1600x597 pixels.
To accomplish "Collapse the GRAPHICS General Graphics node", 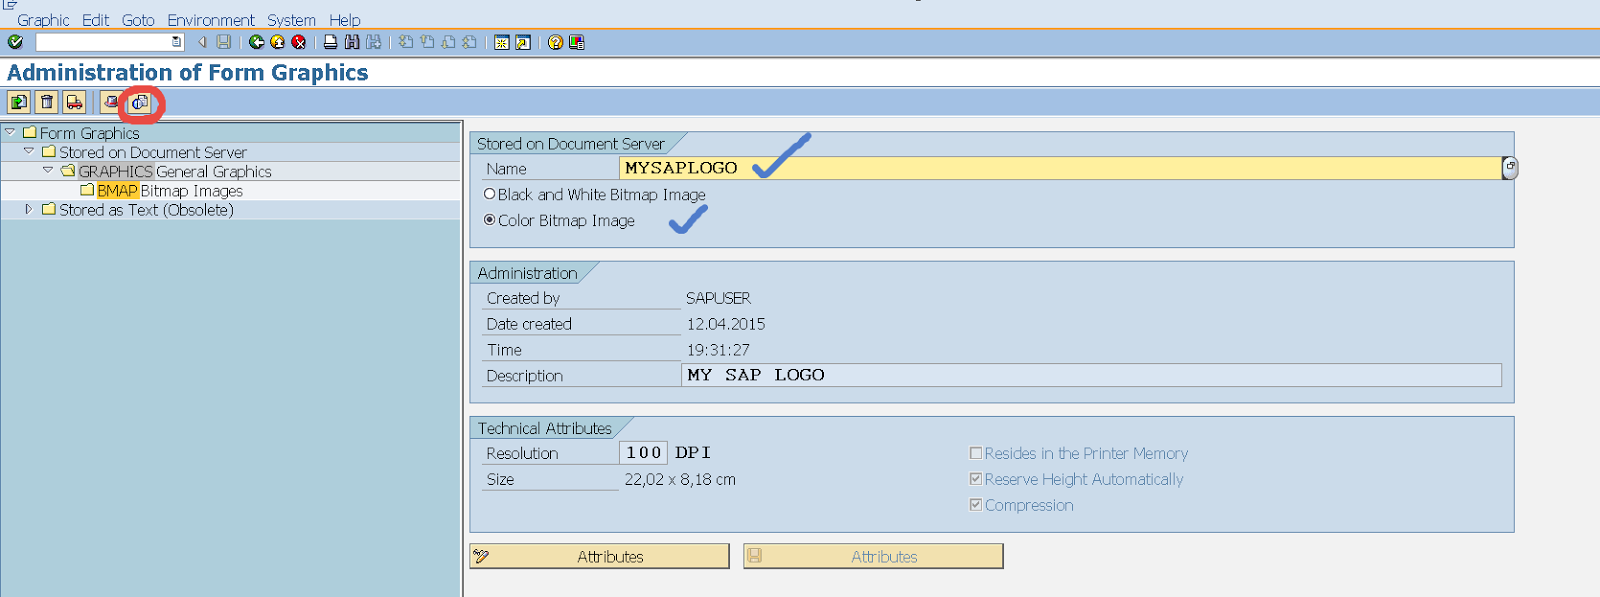I will pyautogui.click(x=48, y=171).
